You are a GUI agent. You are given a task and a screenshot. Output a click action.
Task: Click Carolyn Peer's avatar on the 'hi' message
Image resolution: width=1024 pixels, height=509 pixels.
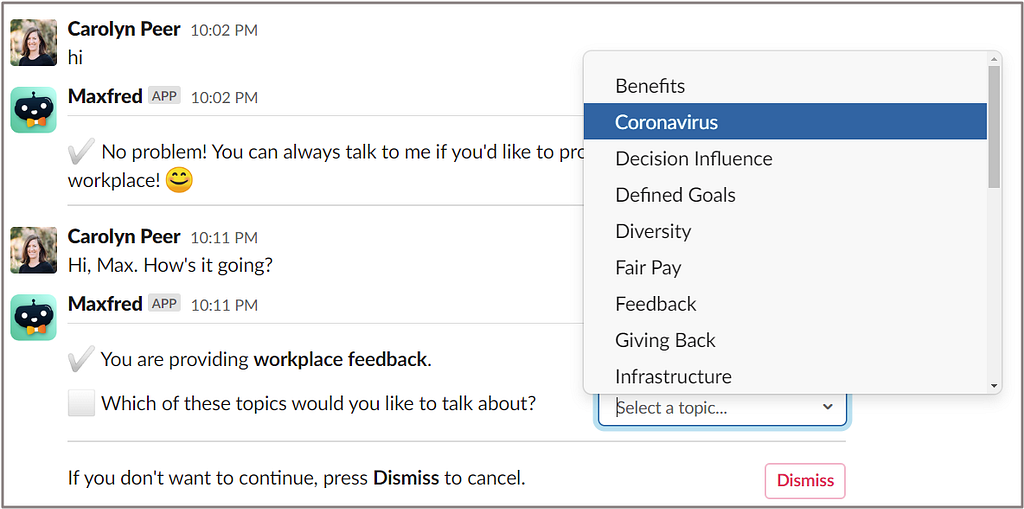(x=33, y=42)
